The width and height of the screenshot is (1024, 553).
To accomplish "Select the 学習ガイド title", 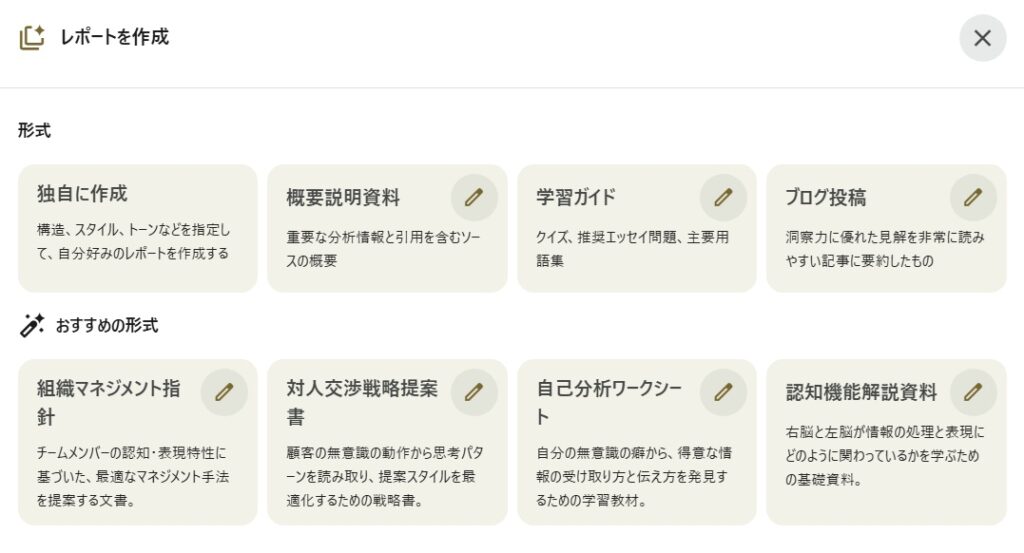I will pos(576,197).
